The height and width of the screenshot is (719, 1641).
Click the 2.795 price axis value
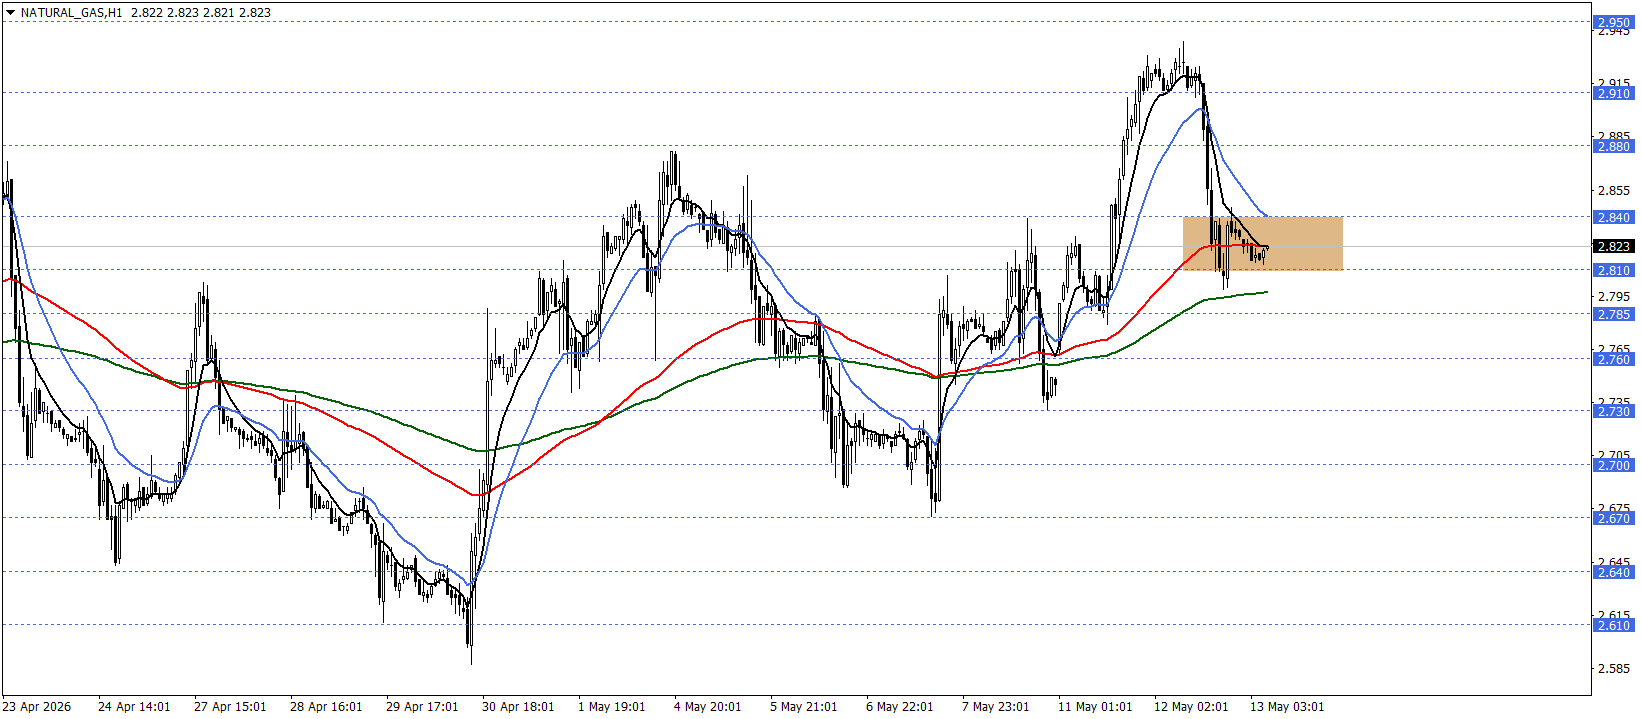[x=1614, y=296]
